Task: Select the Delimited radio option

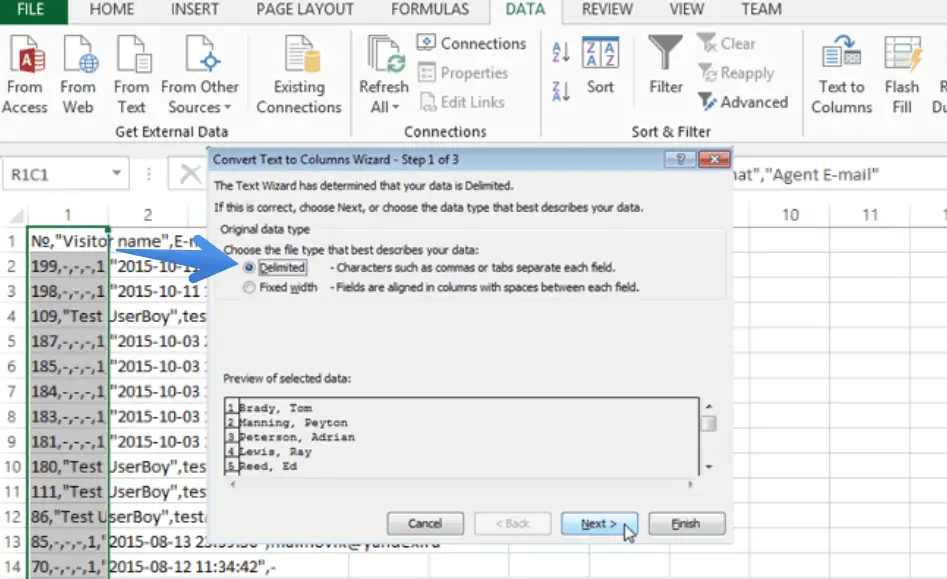Action: 249,267
